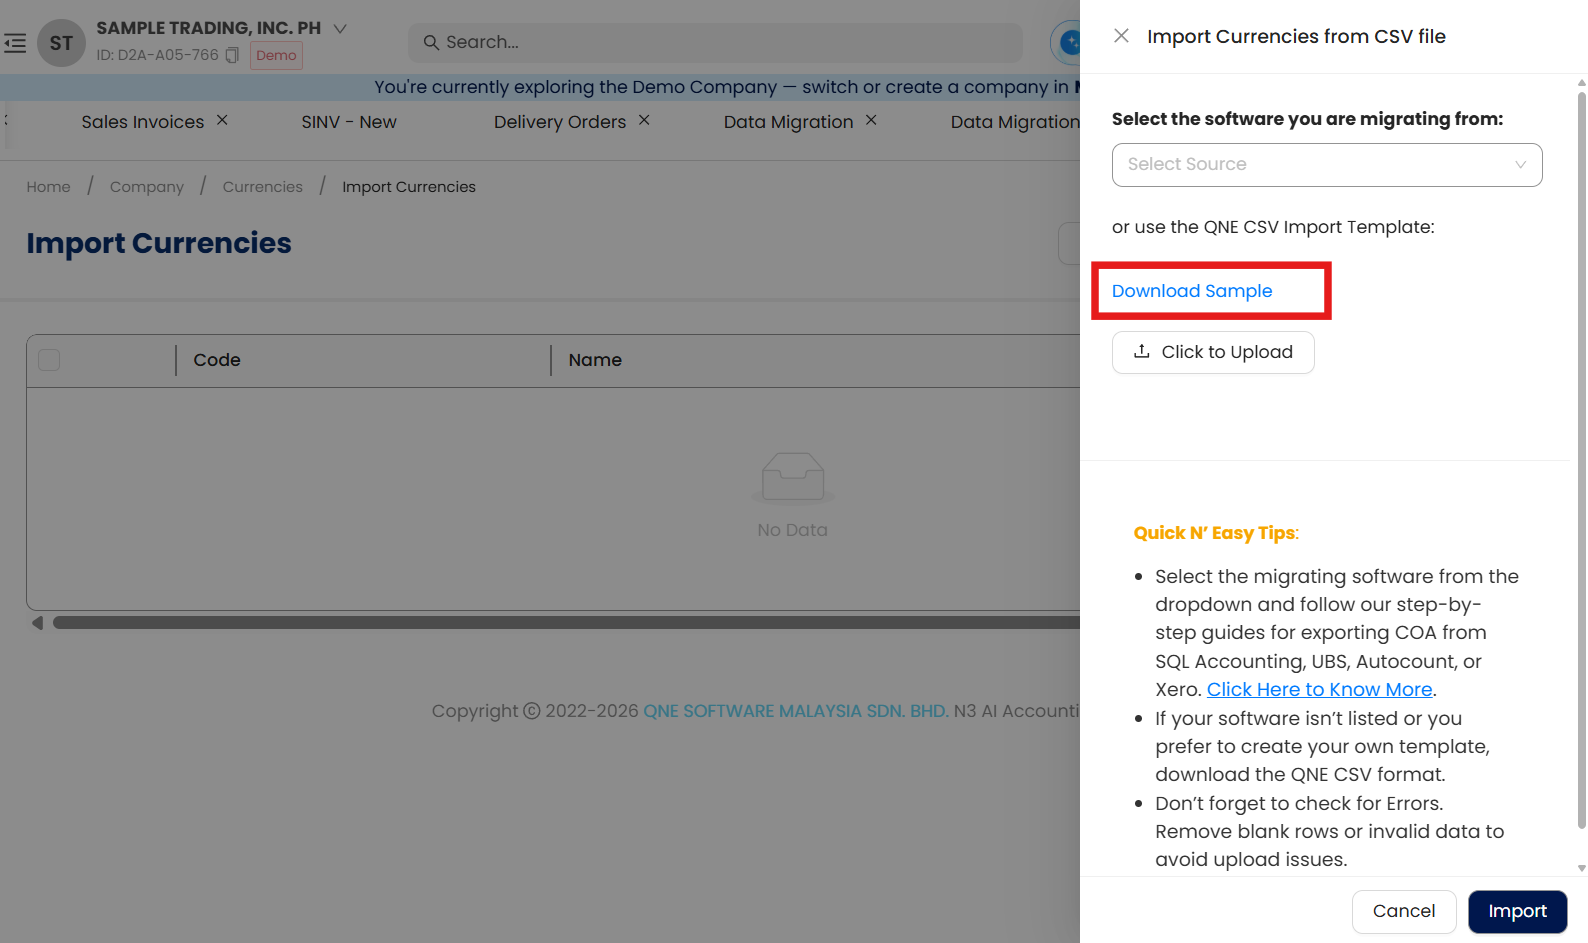
Task: Switch to the SINV - New tab
Action: (x=349, y=122)
